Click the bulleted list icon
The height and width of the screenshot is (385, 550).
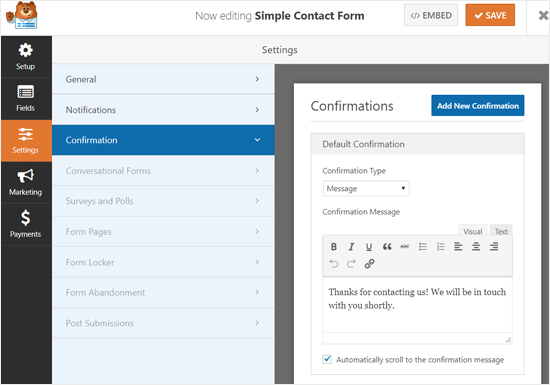(423, 247)
